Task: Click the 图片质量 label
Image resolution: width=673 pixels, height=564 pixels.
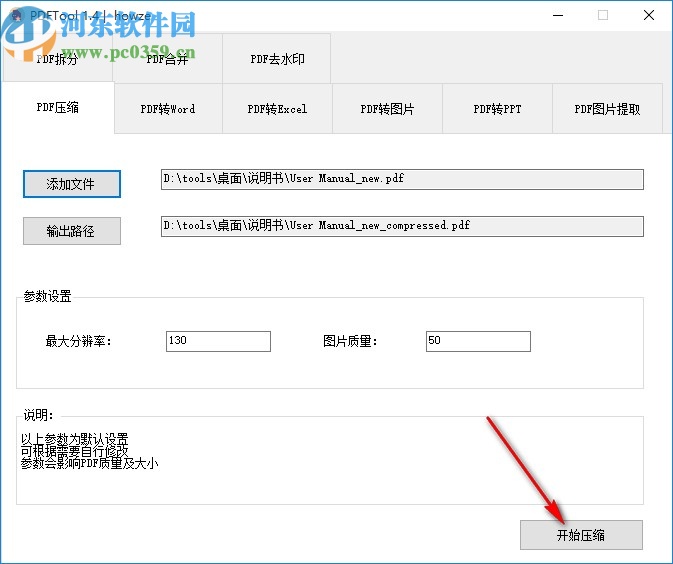Action: [350, 341]
